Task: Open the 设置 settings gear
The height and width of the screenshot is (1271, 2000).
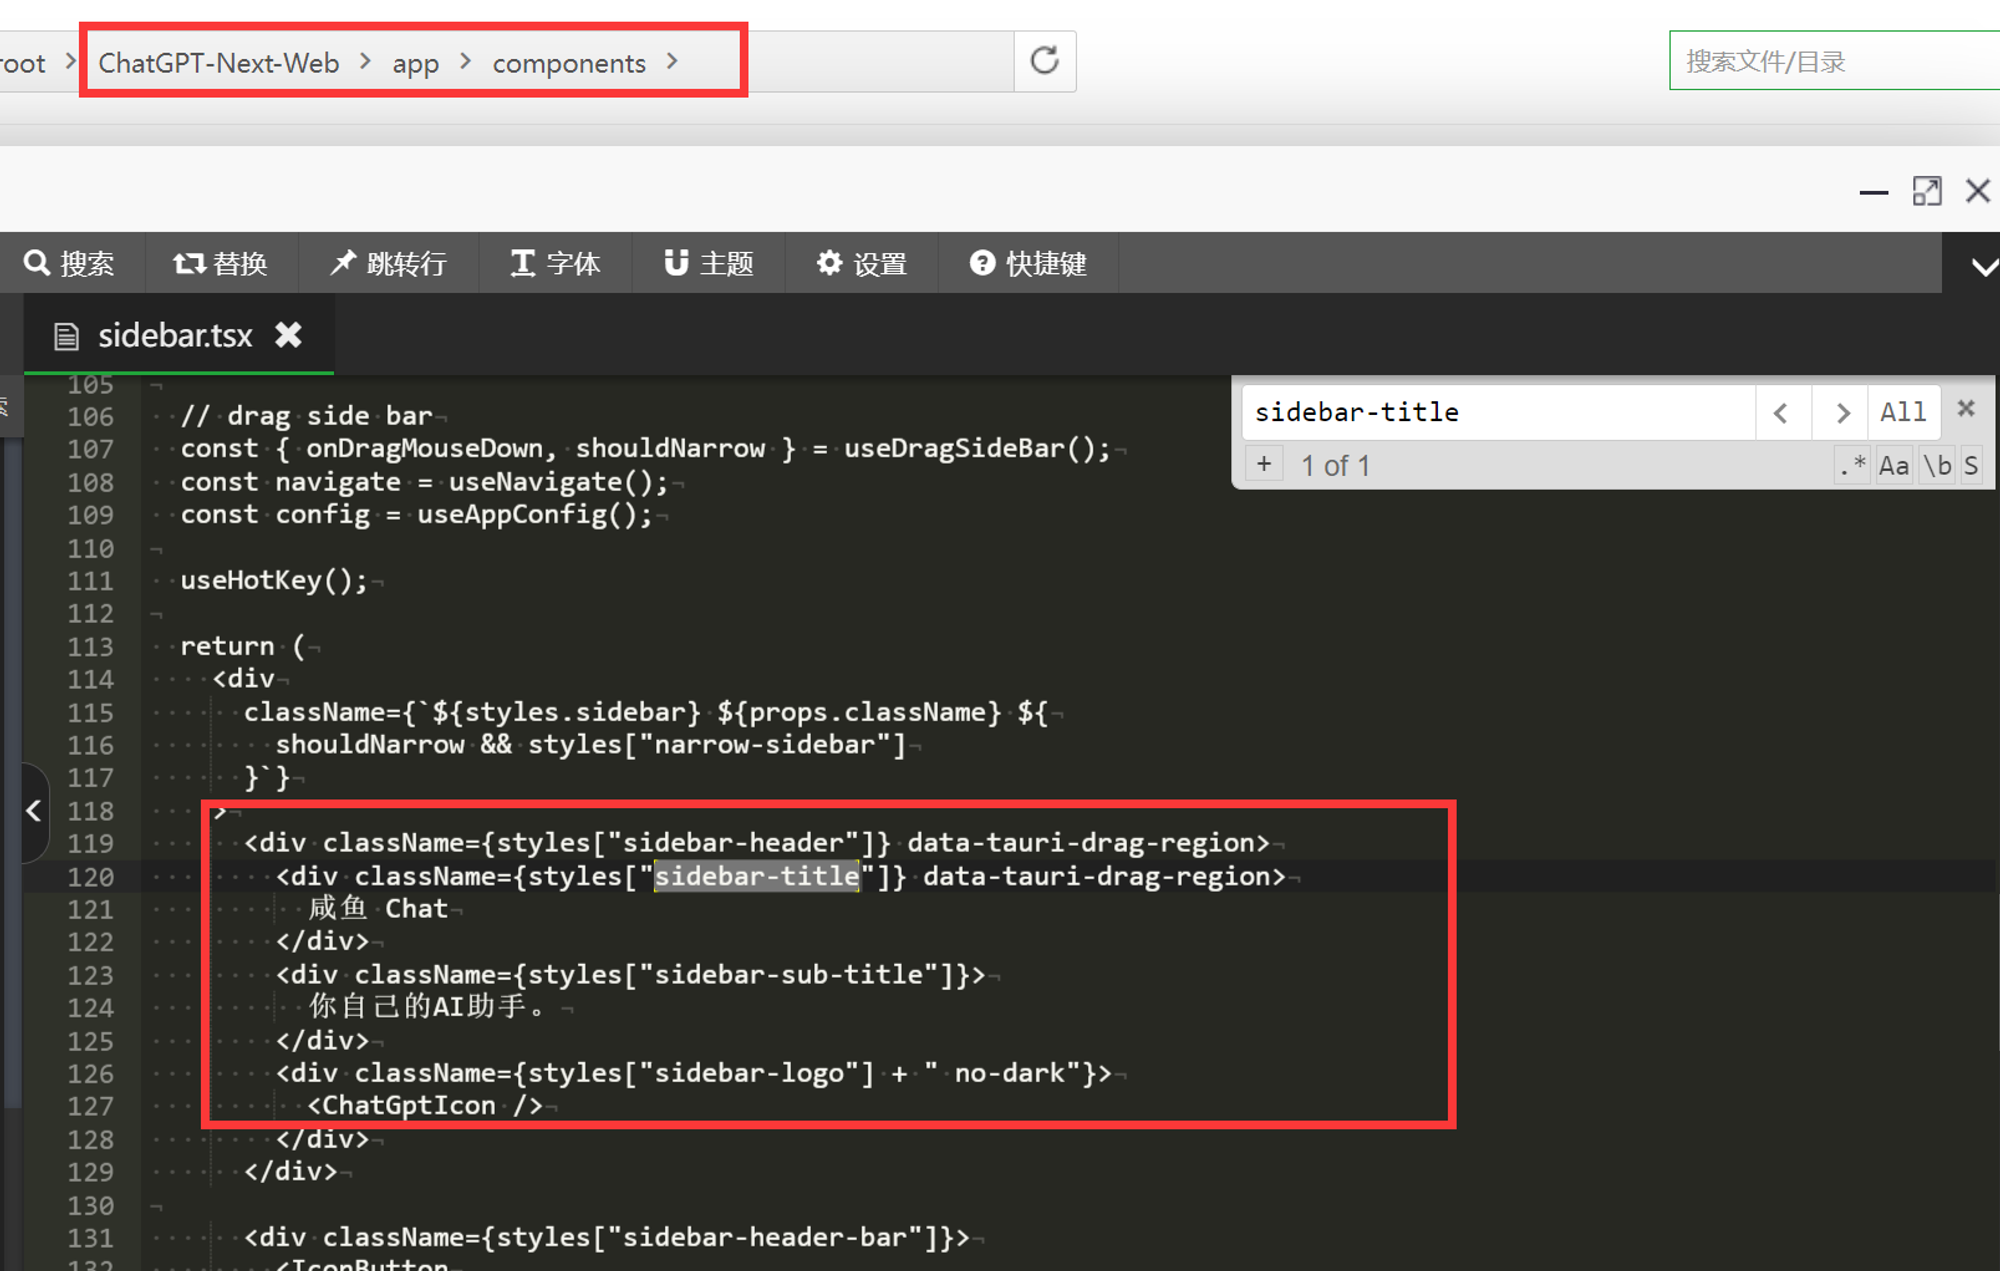Action: (861, 263)
